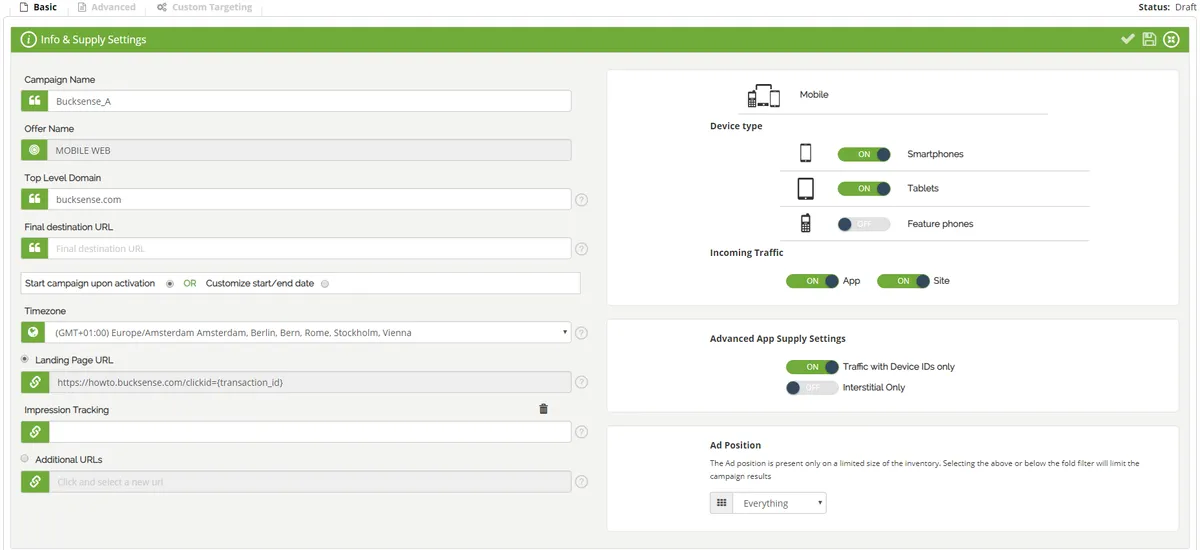The height and width of the screenshot is (550, 1200).
Task: Click the smartphone device icon
Action: point(806,154)
